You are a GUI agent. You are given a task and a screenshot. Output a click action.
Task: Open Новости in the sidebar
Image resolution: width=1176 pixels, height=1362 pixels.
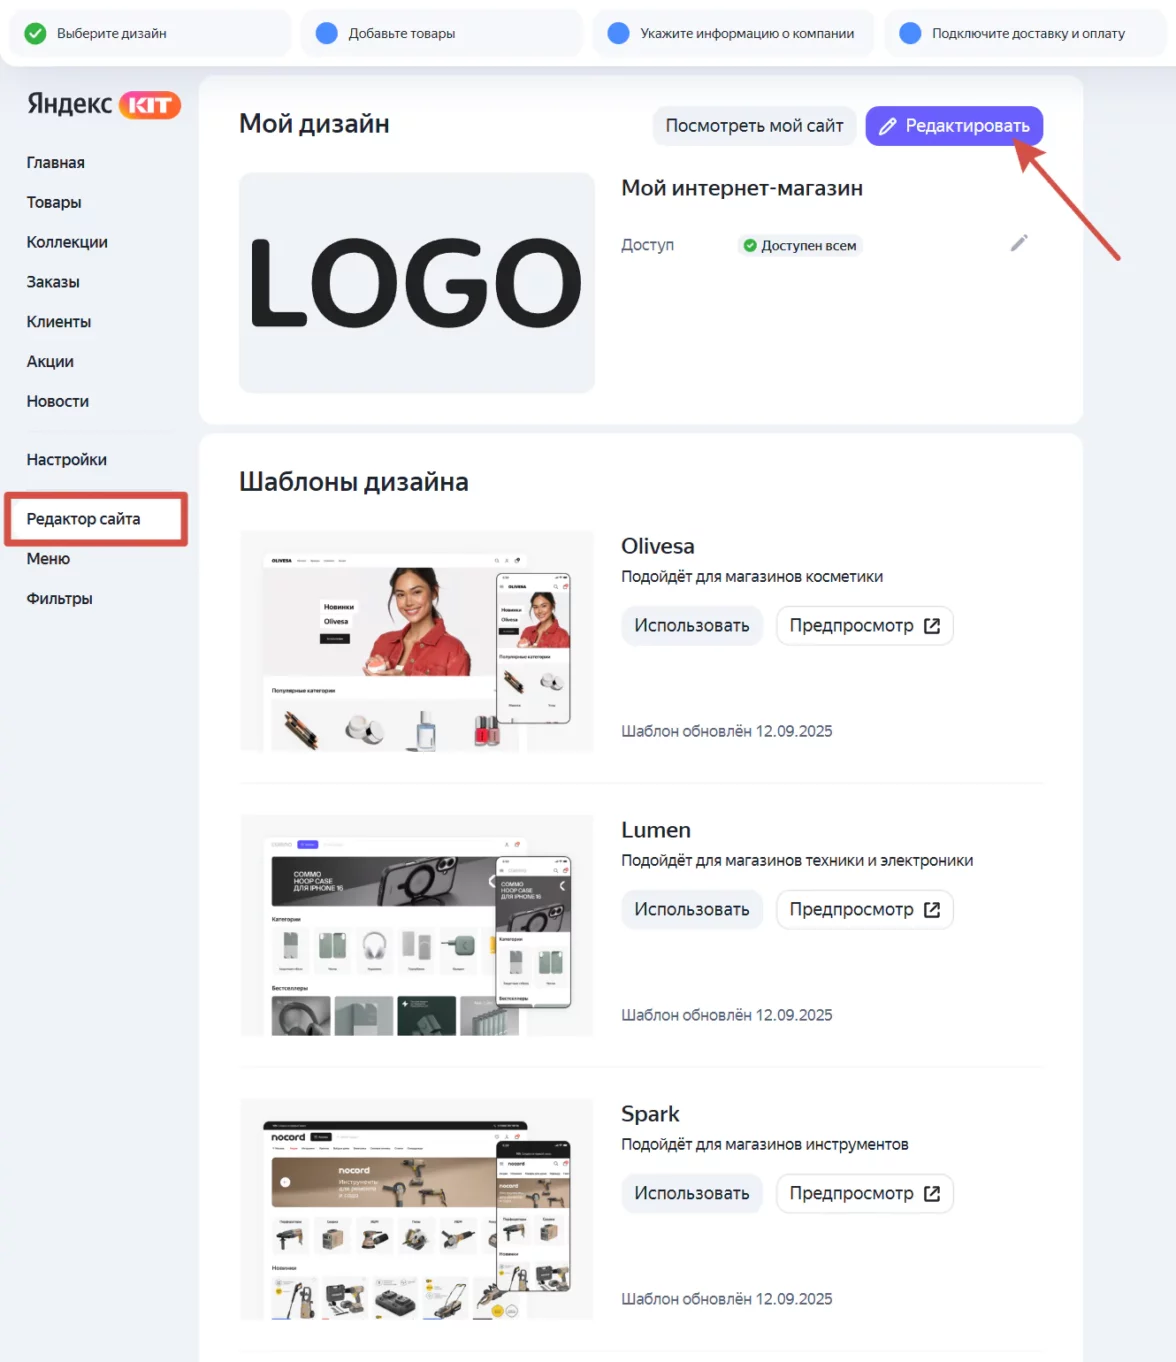58,401
